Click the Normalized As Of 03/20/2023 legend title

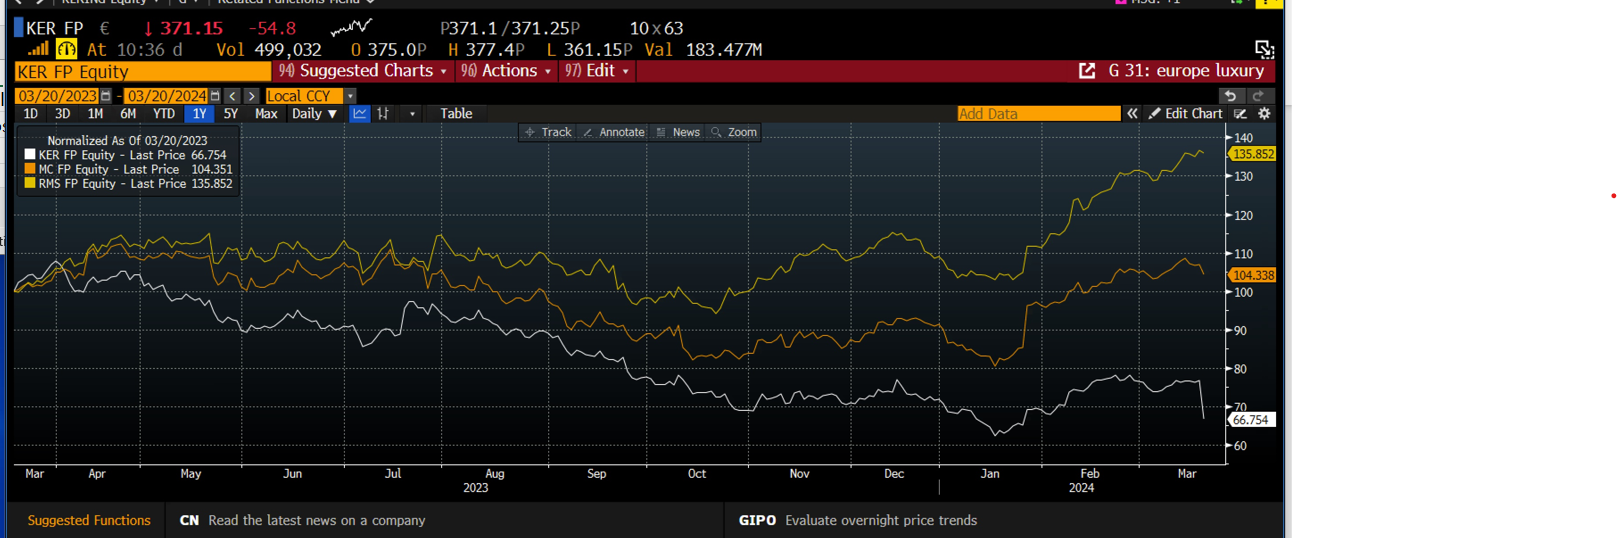(x=127, y=141)
